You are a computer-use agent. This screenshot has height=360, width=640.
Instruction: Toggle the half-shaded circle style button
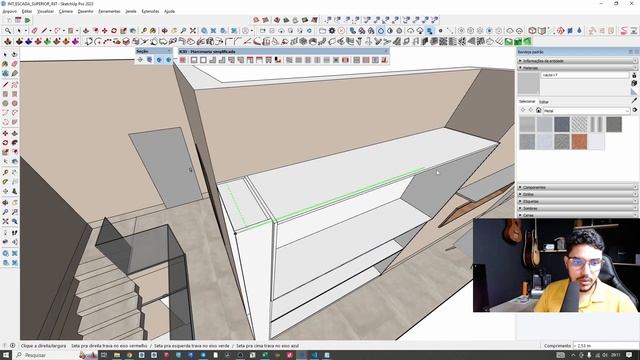390,31
